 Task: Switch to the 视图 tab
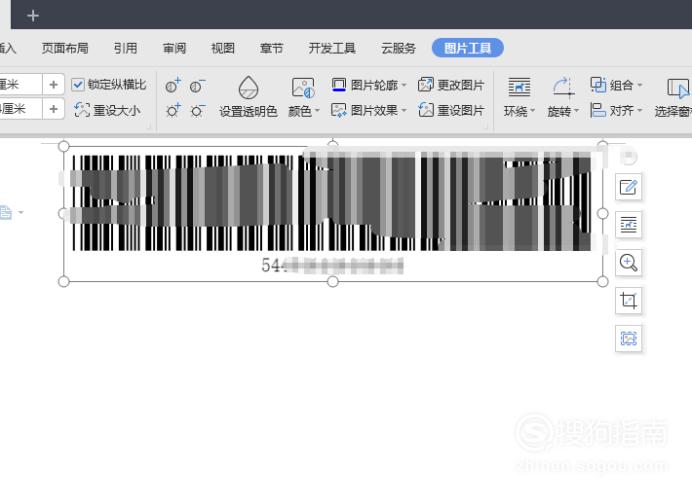coord(223,48)
